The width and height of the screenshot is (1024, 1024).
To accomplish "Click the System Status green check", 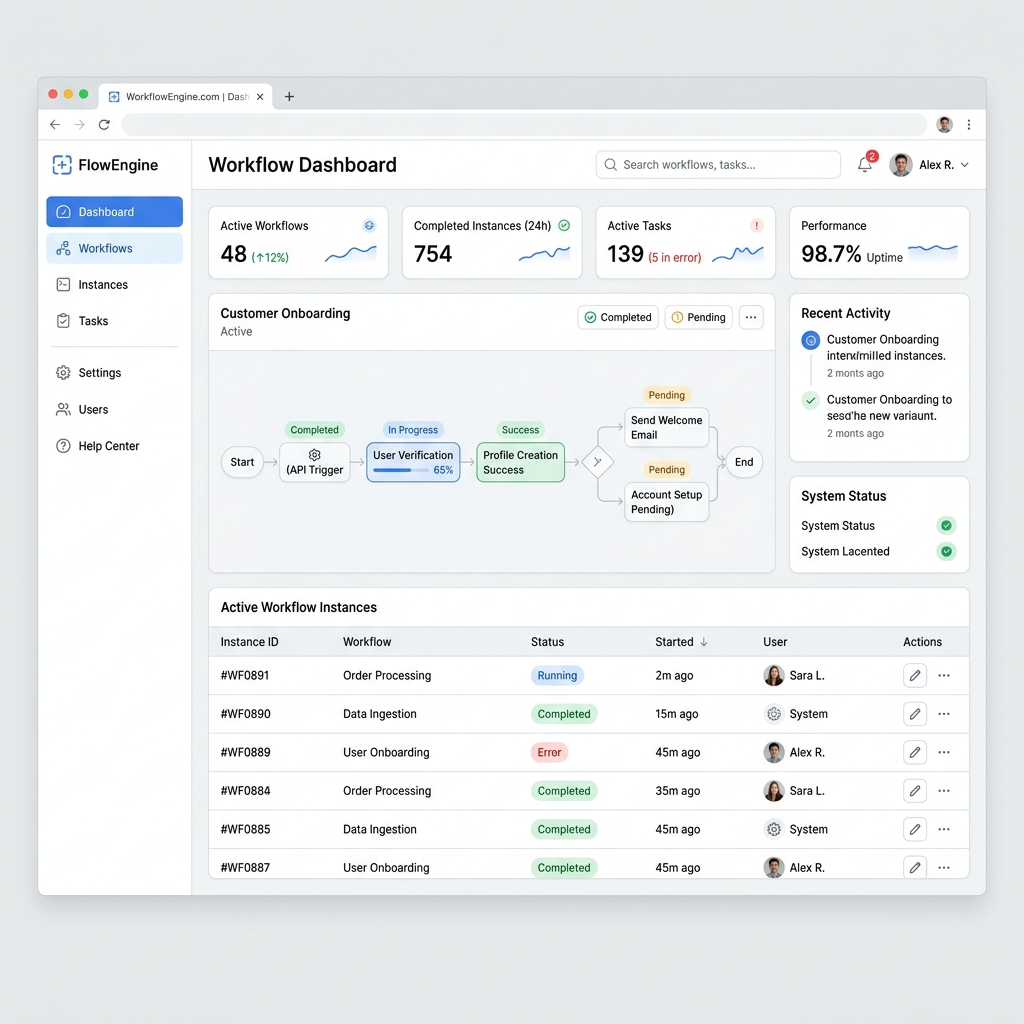I will tap(946, 525).
